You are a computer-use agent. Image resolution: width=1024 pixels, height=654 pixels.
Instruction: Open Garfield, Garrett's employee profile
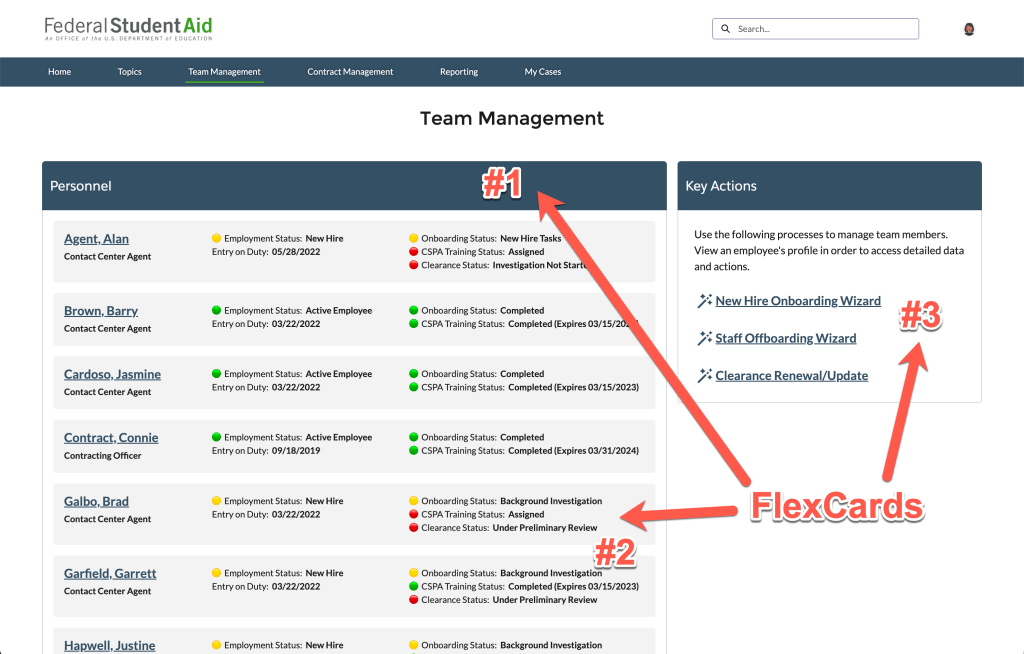110,573
